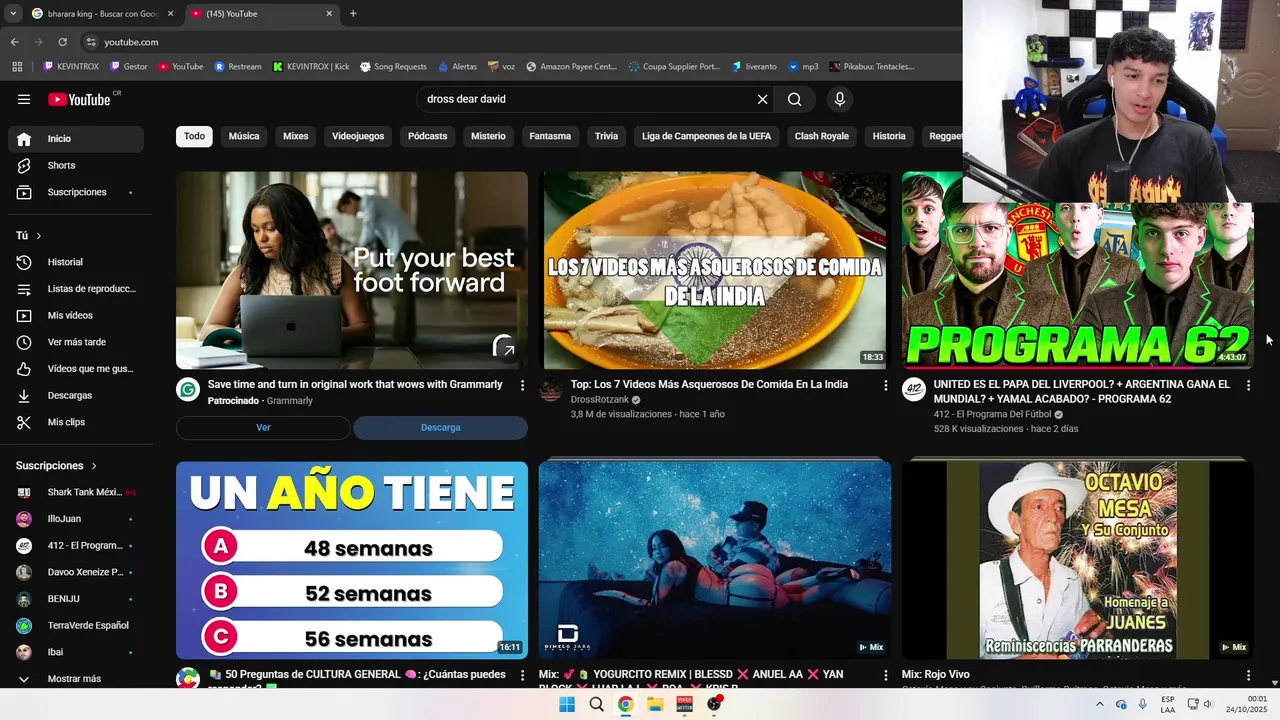This screenshot has height=720, width=1280.
Task: Open Ibai subscription channel
Action: [76, 652]
